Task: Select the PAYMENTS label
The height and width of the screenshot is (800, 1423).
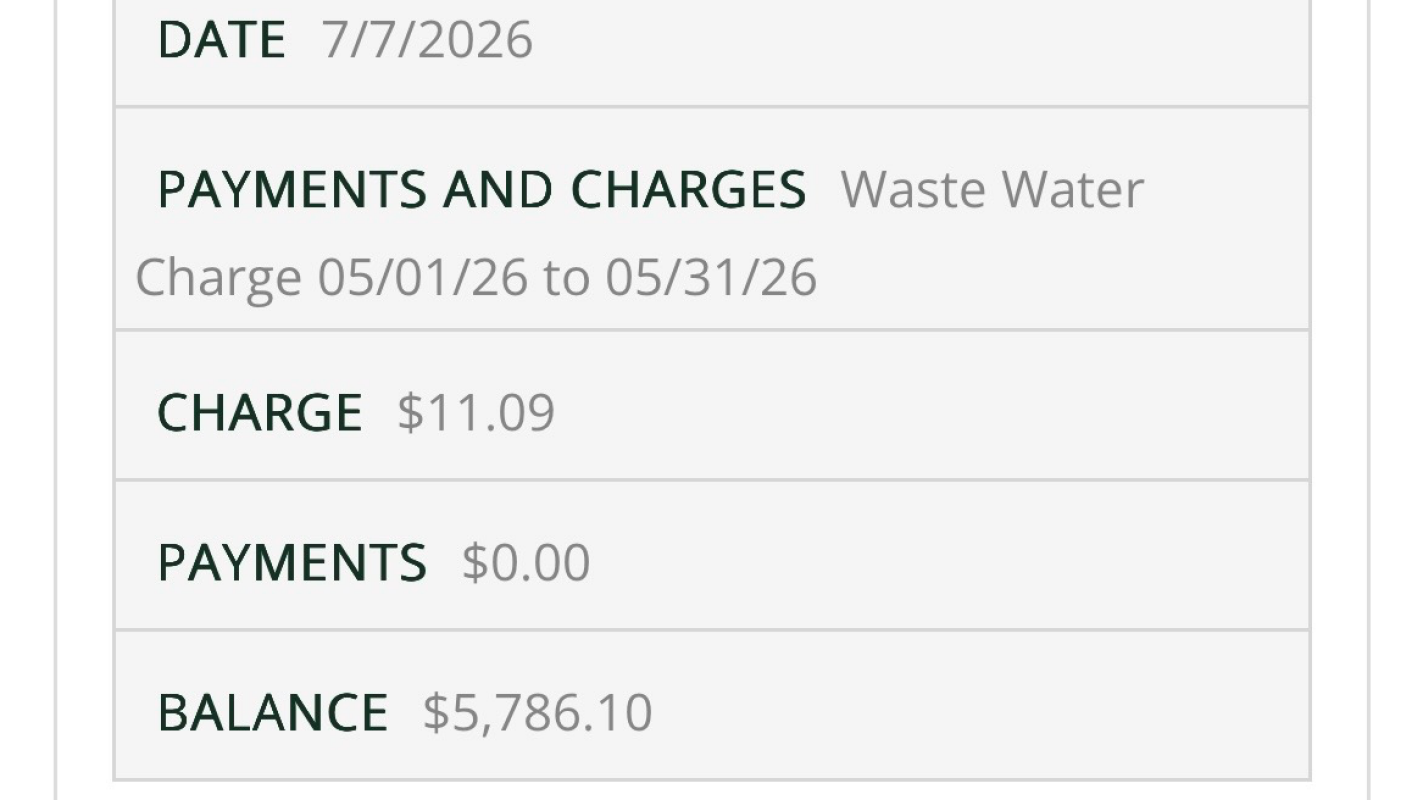Action: pyautogui.click(x=292, y=562)
